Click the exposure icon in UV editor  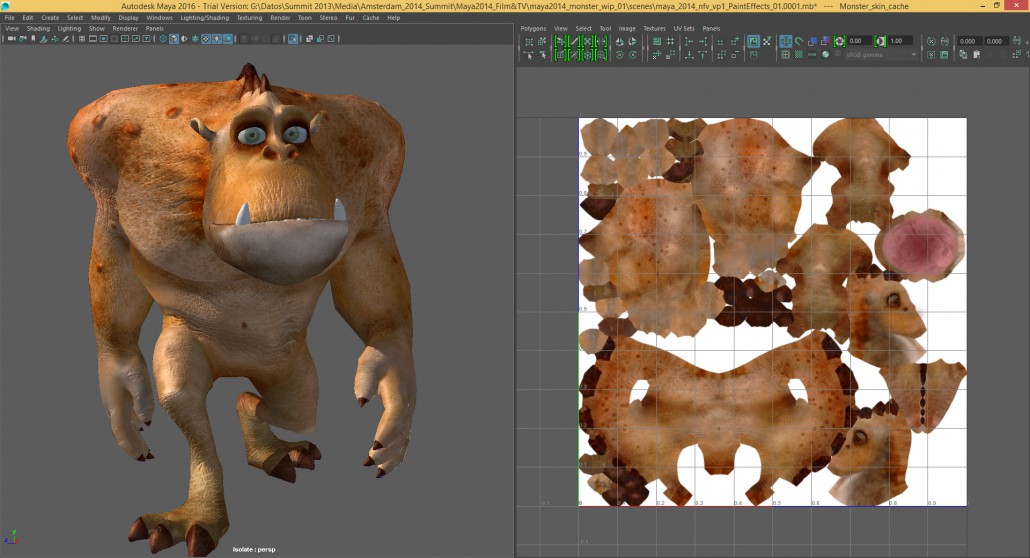[840, 42]
